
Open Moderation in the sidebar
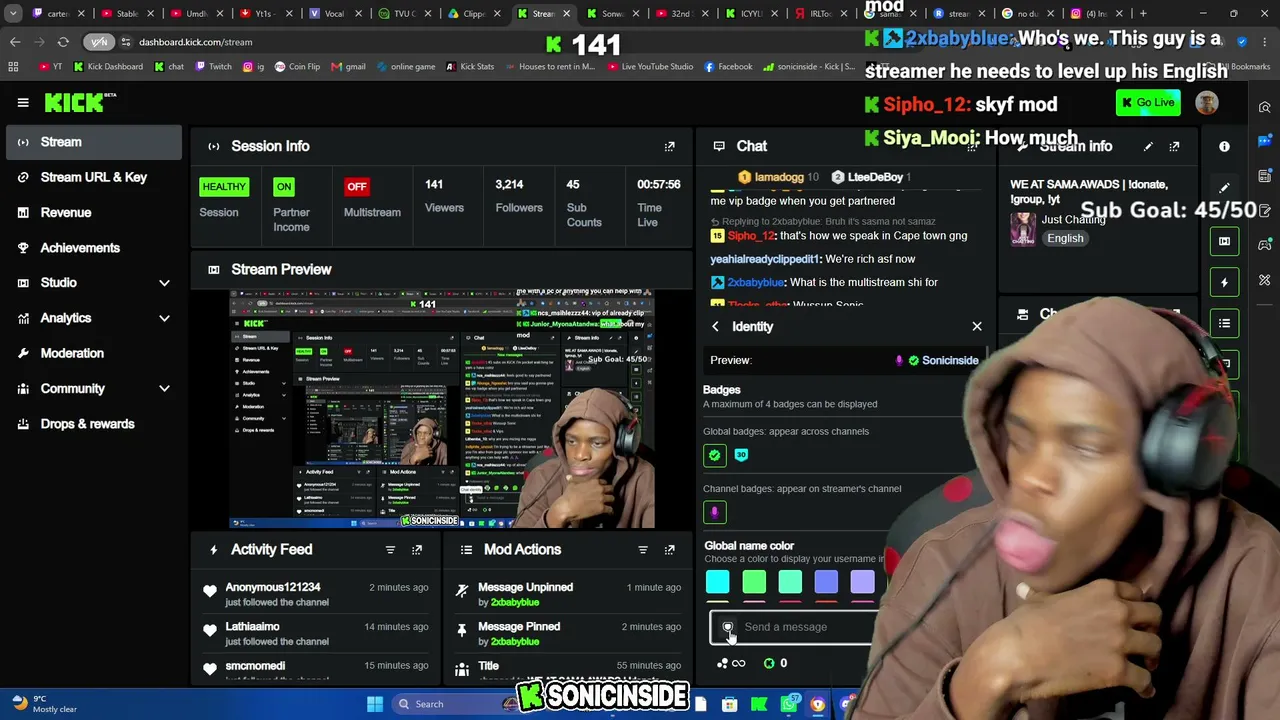click(x=93, y=353)
